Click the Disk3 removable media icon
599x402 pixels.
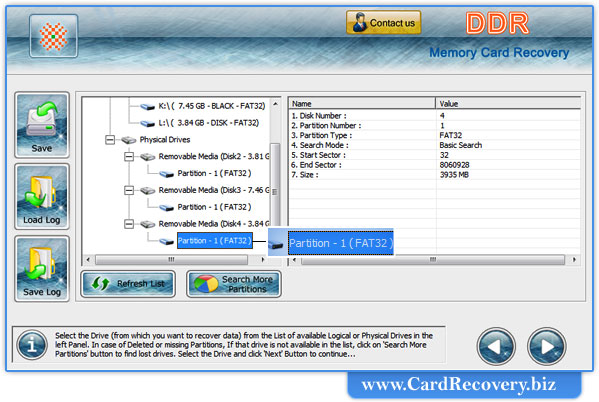[x=147, y=190]
